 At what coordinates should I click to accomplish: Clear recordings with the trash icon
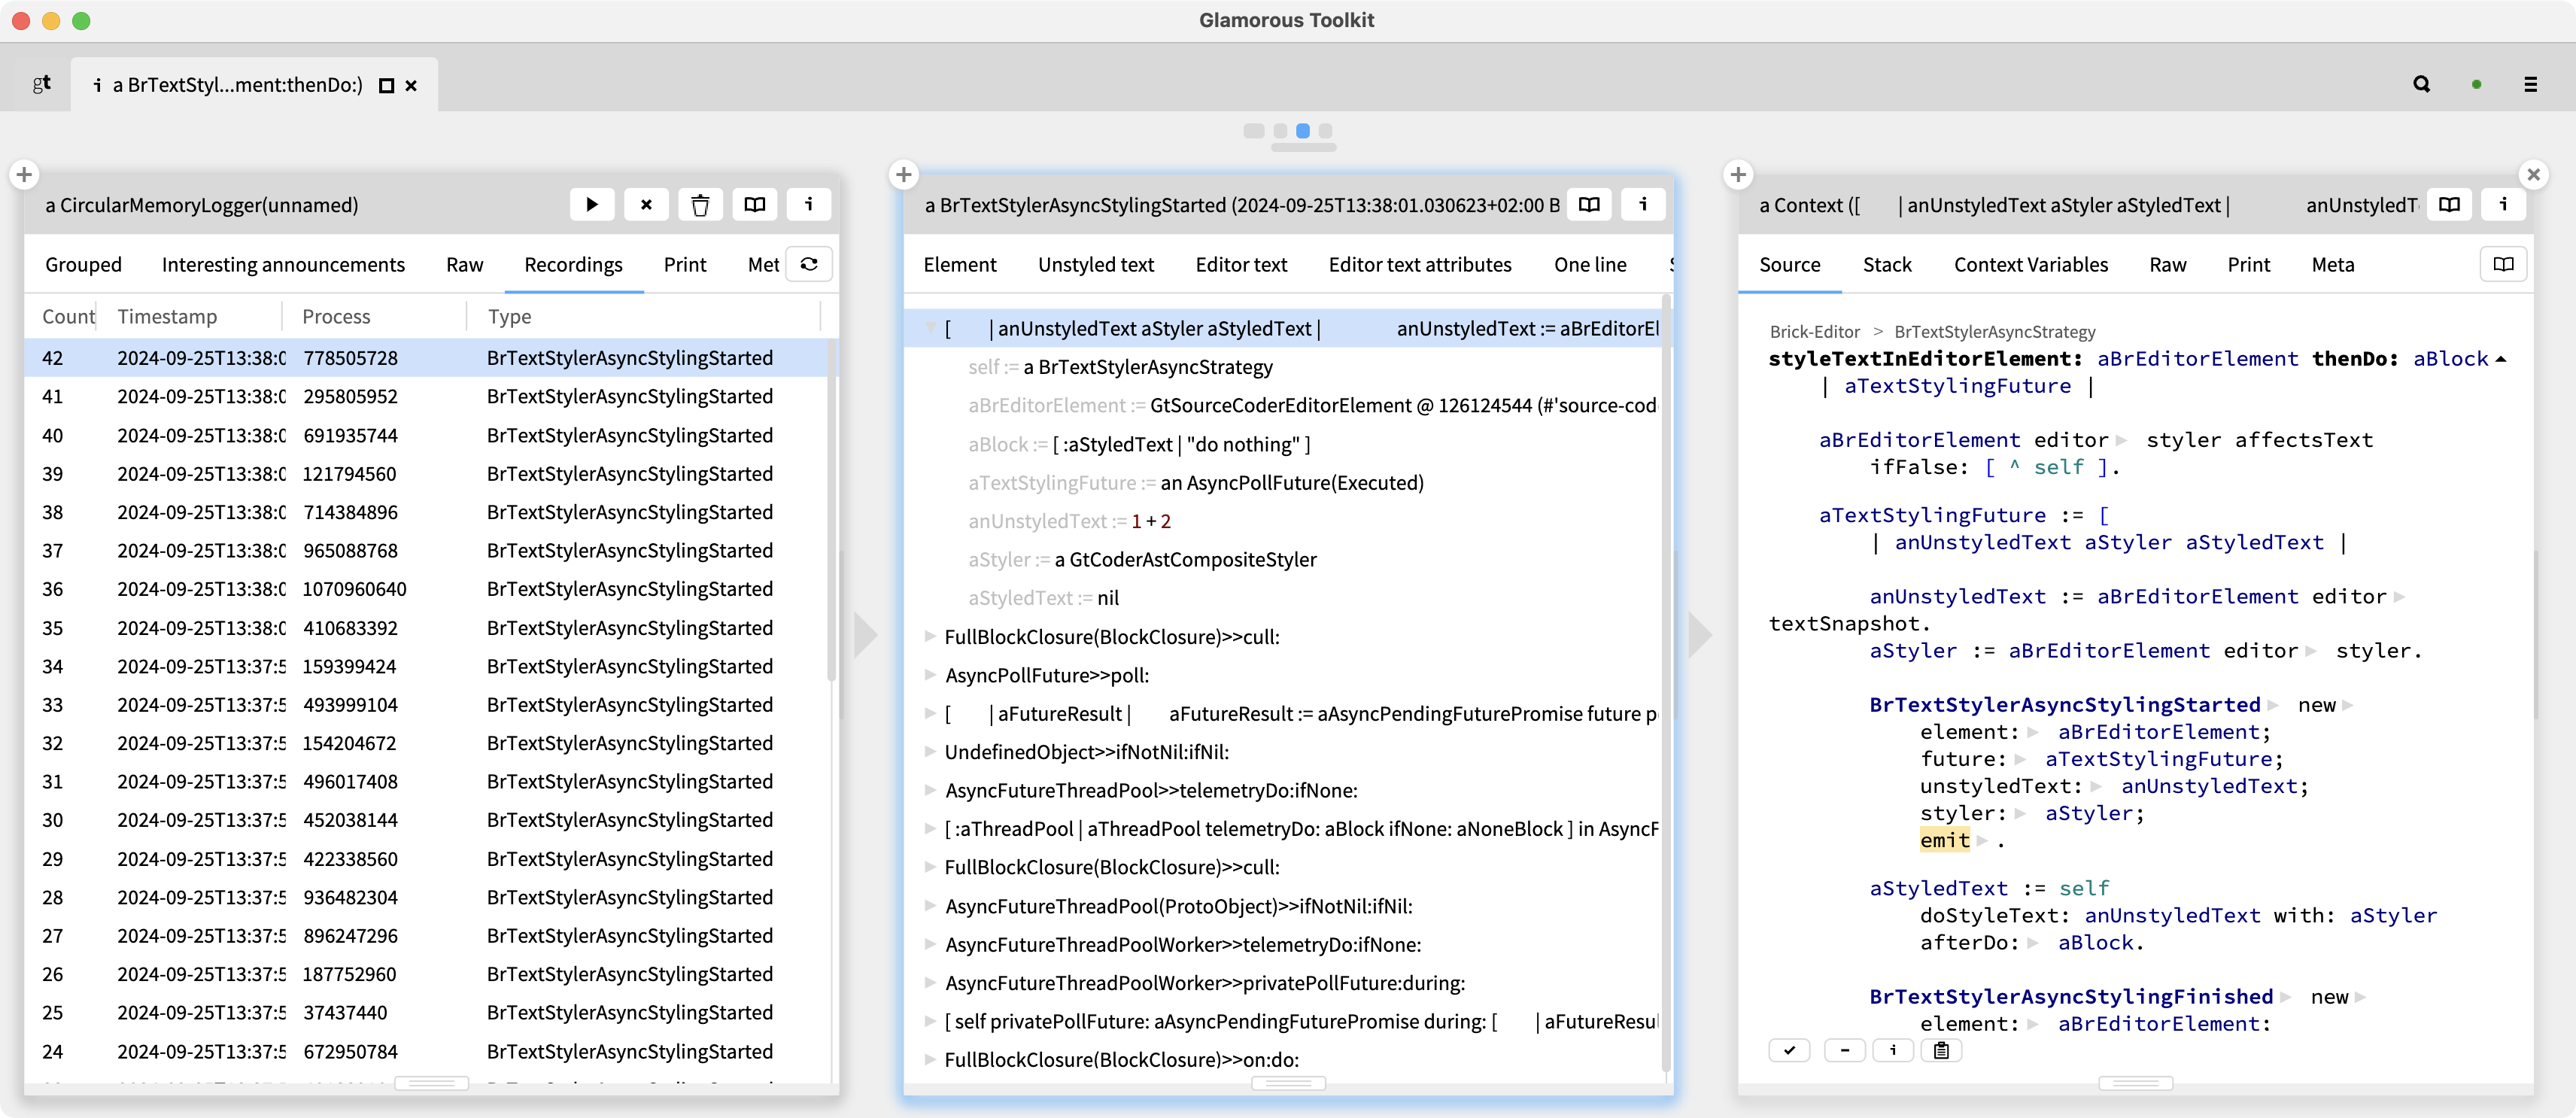tap(700, 205)
